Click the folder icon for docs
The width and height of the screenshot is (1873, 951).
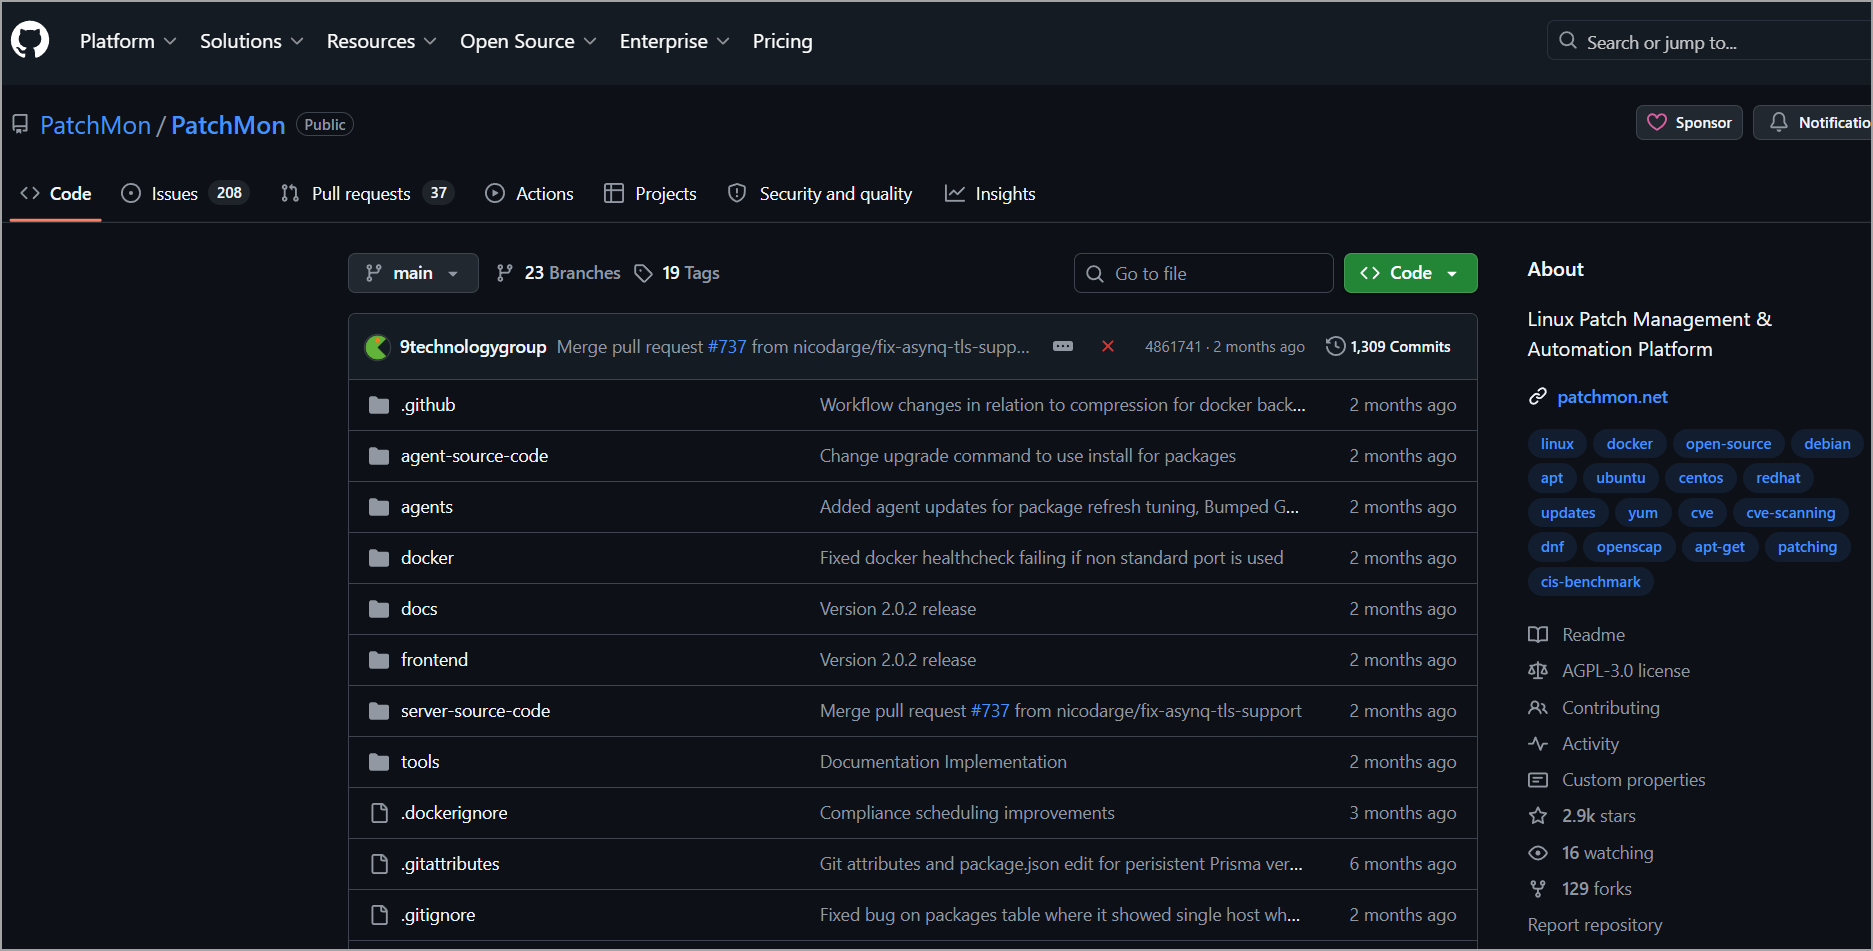379,609
